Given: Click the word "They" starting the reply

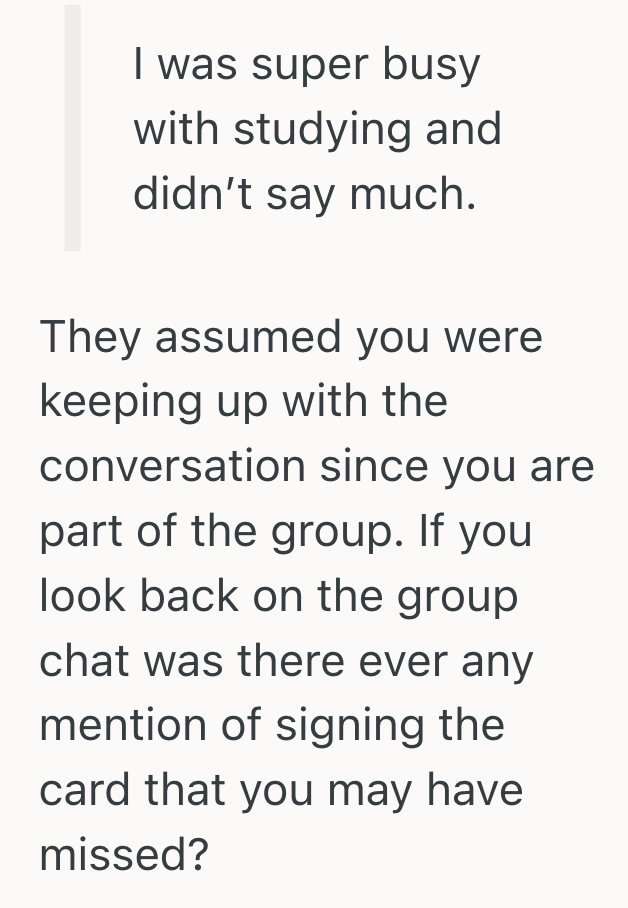Looking at the screenshot, I should 87,337.
